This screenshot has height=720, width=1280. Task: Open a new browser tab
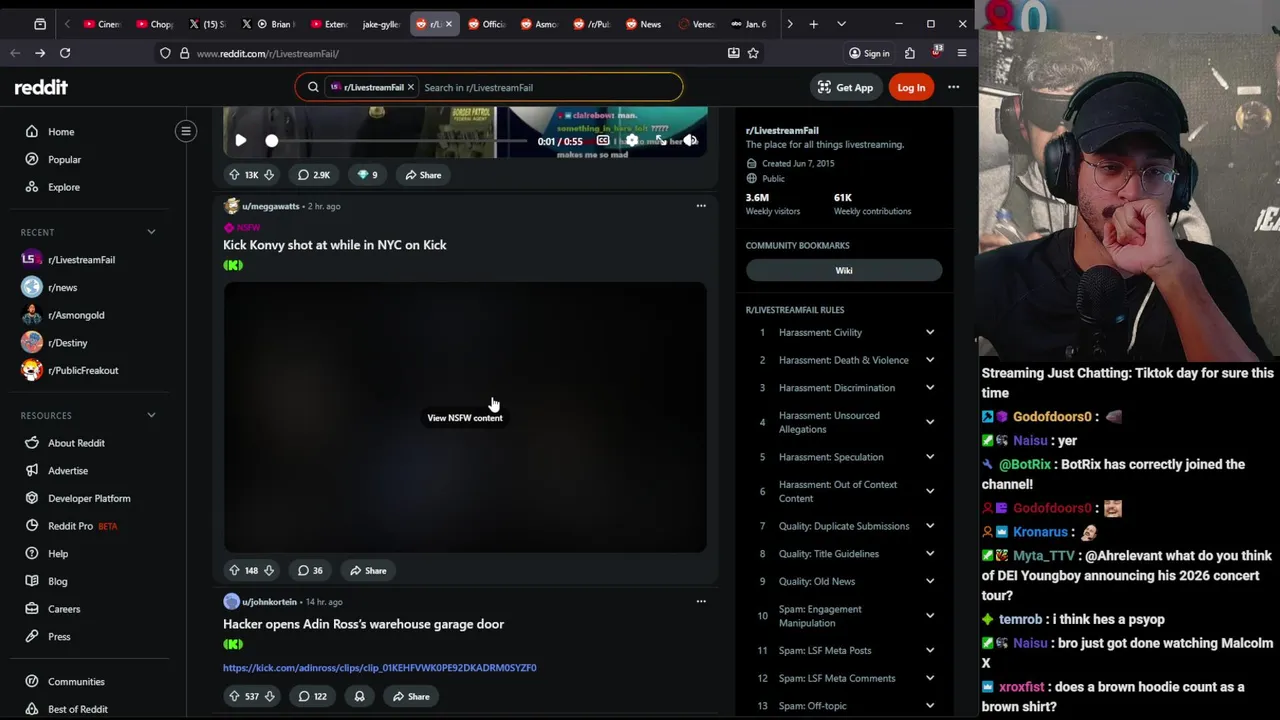pos(813,24)
